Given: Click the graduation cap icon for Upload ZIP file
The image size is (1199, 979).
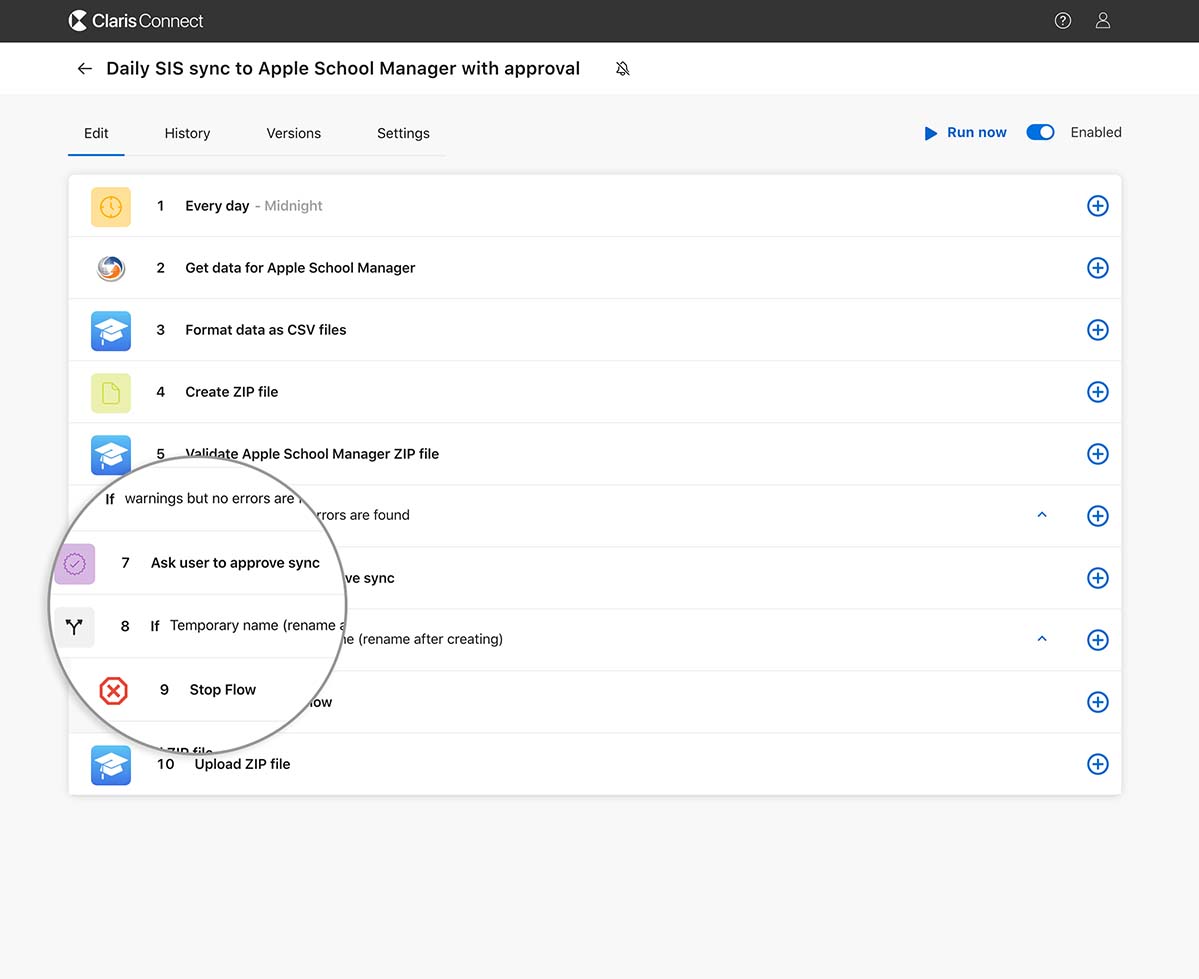Looking at the screenshot, I should click(x=111, y=765).
